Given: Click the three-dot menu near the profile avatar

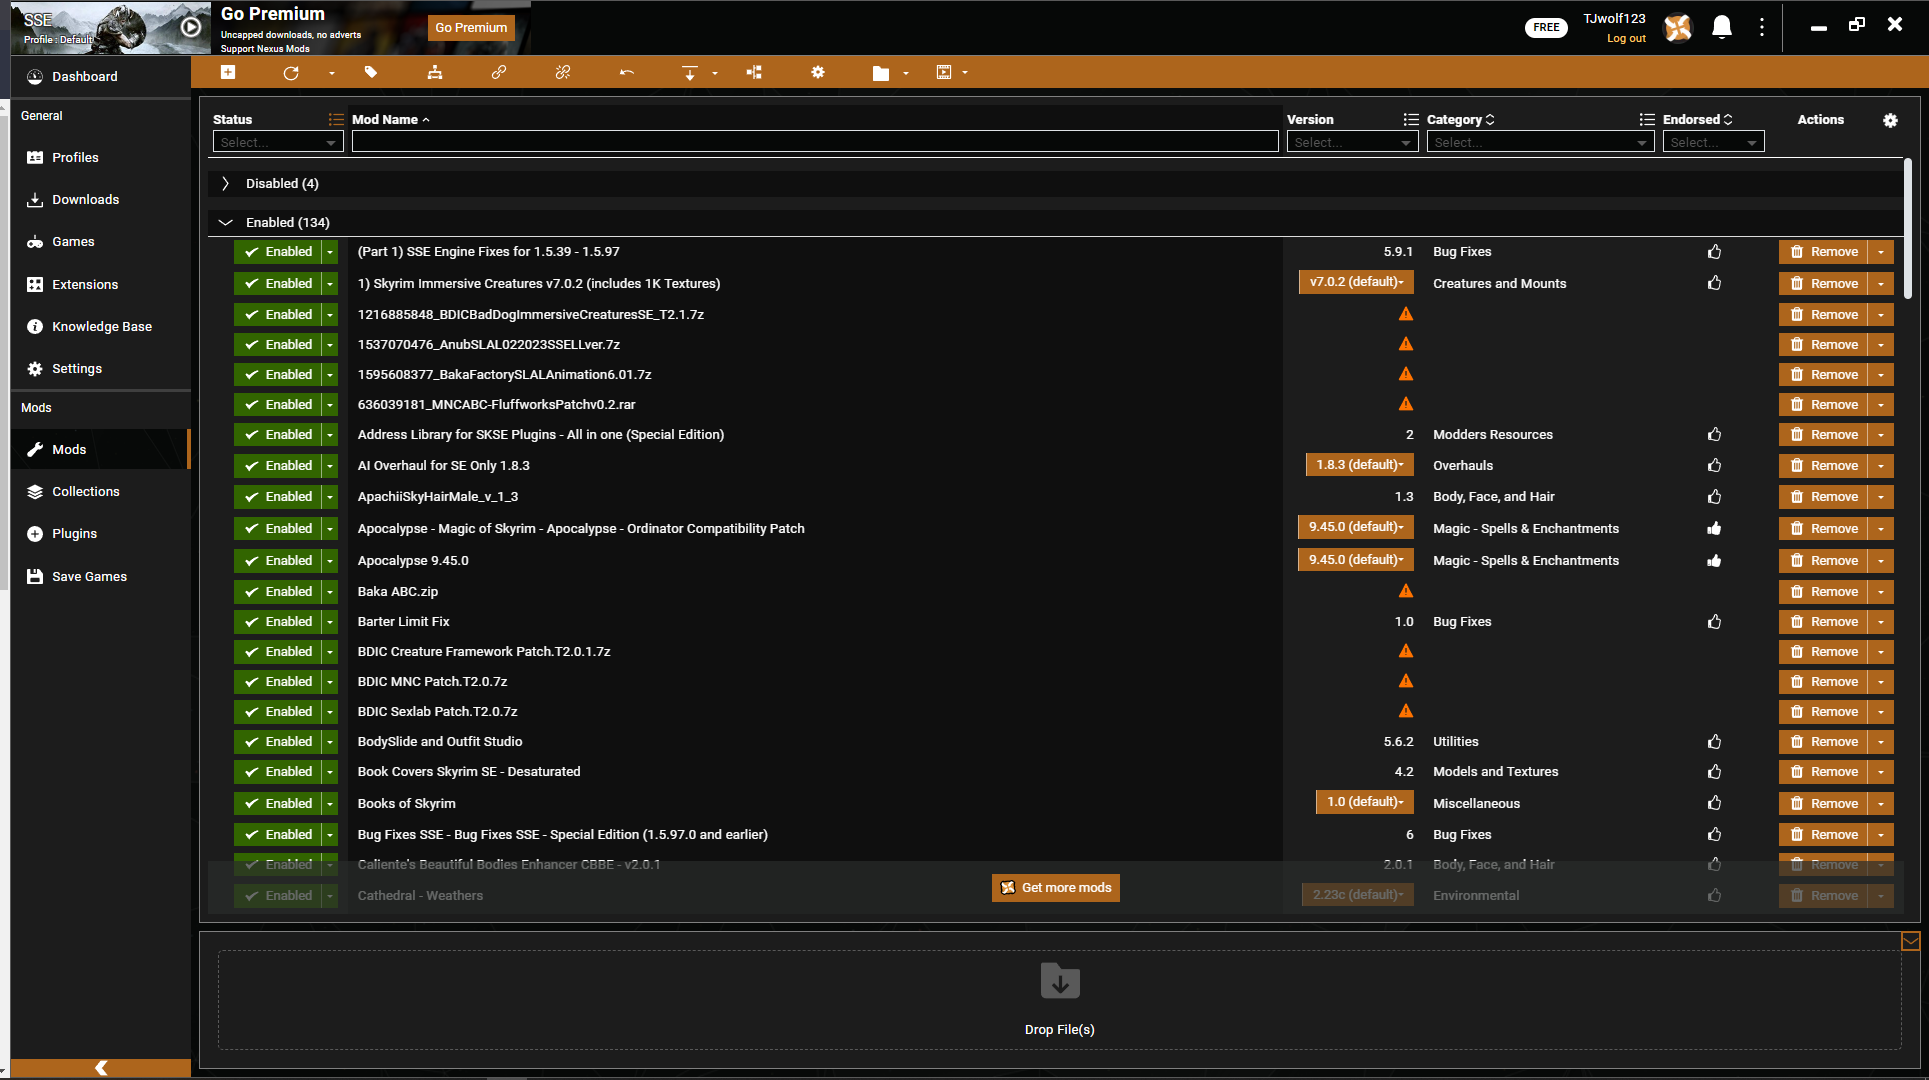Looking at the screenshot, I should (x=1762, y=27).
